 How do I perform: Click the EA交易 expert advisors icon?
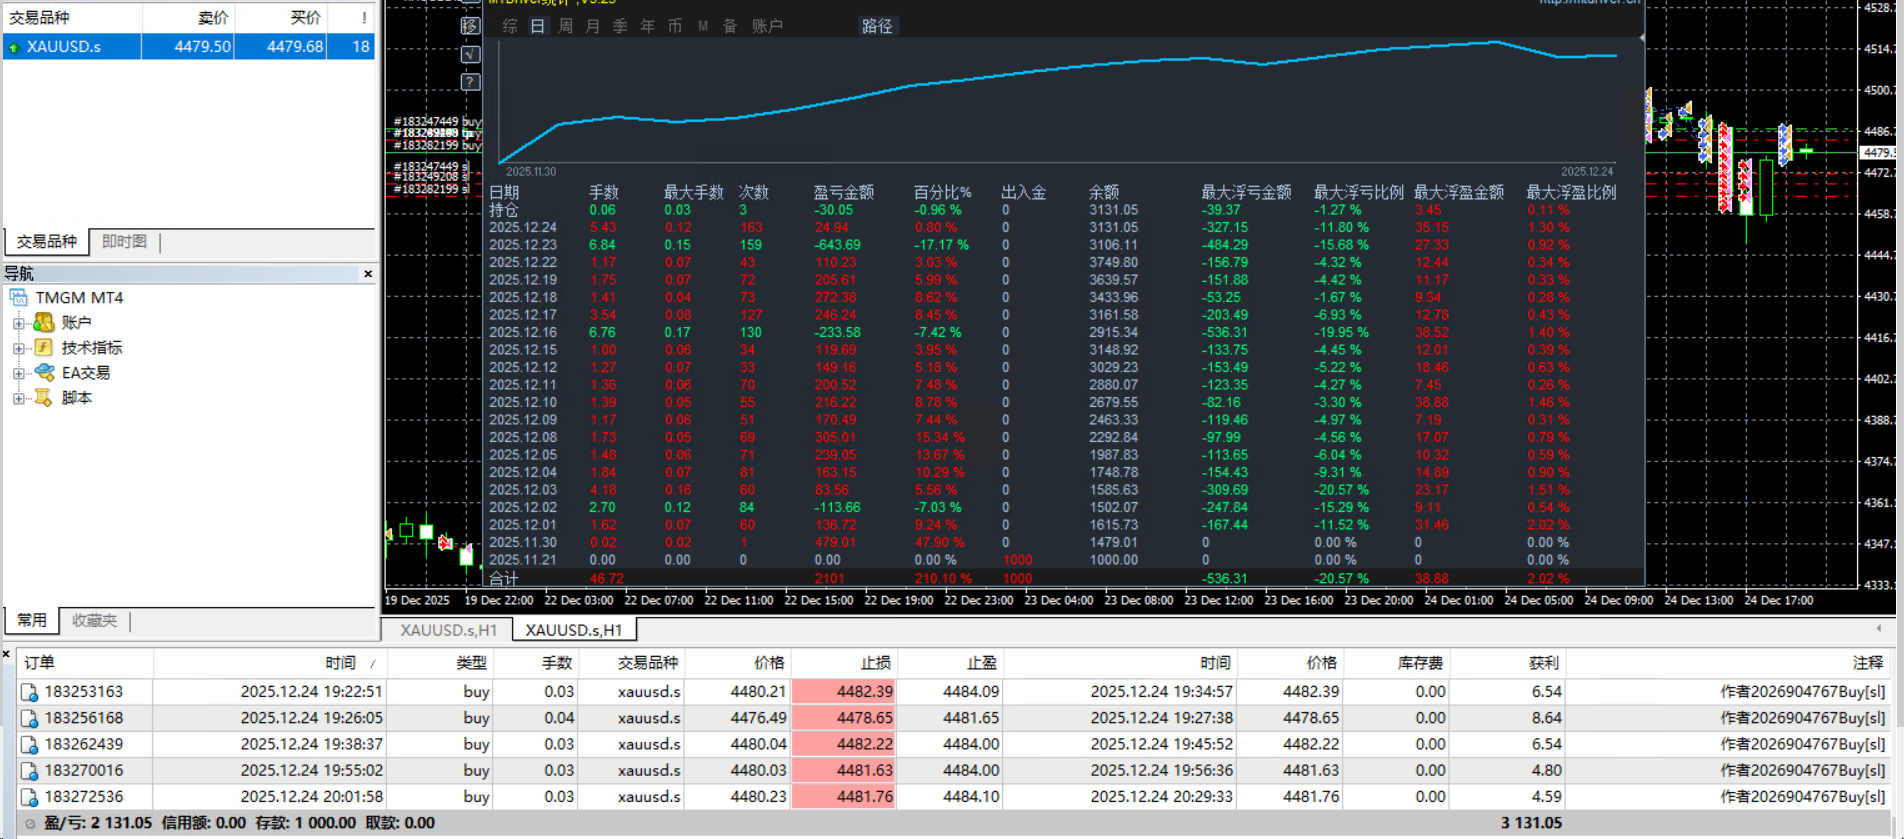44,372
